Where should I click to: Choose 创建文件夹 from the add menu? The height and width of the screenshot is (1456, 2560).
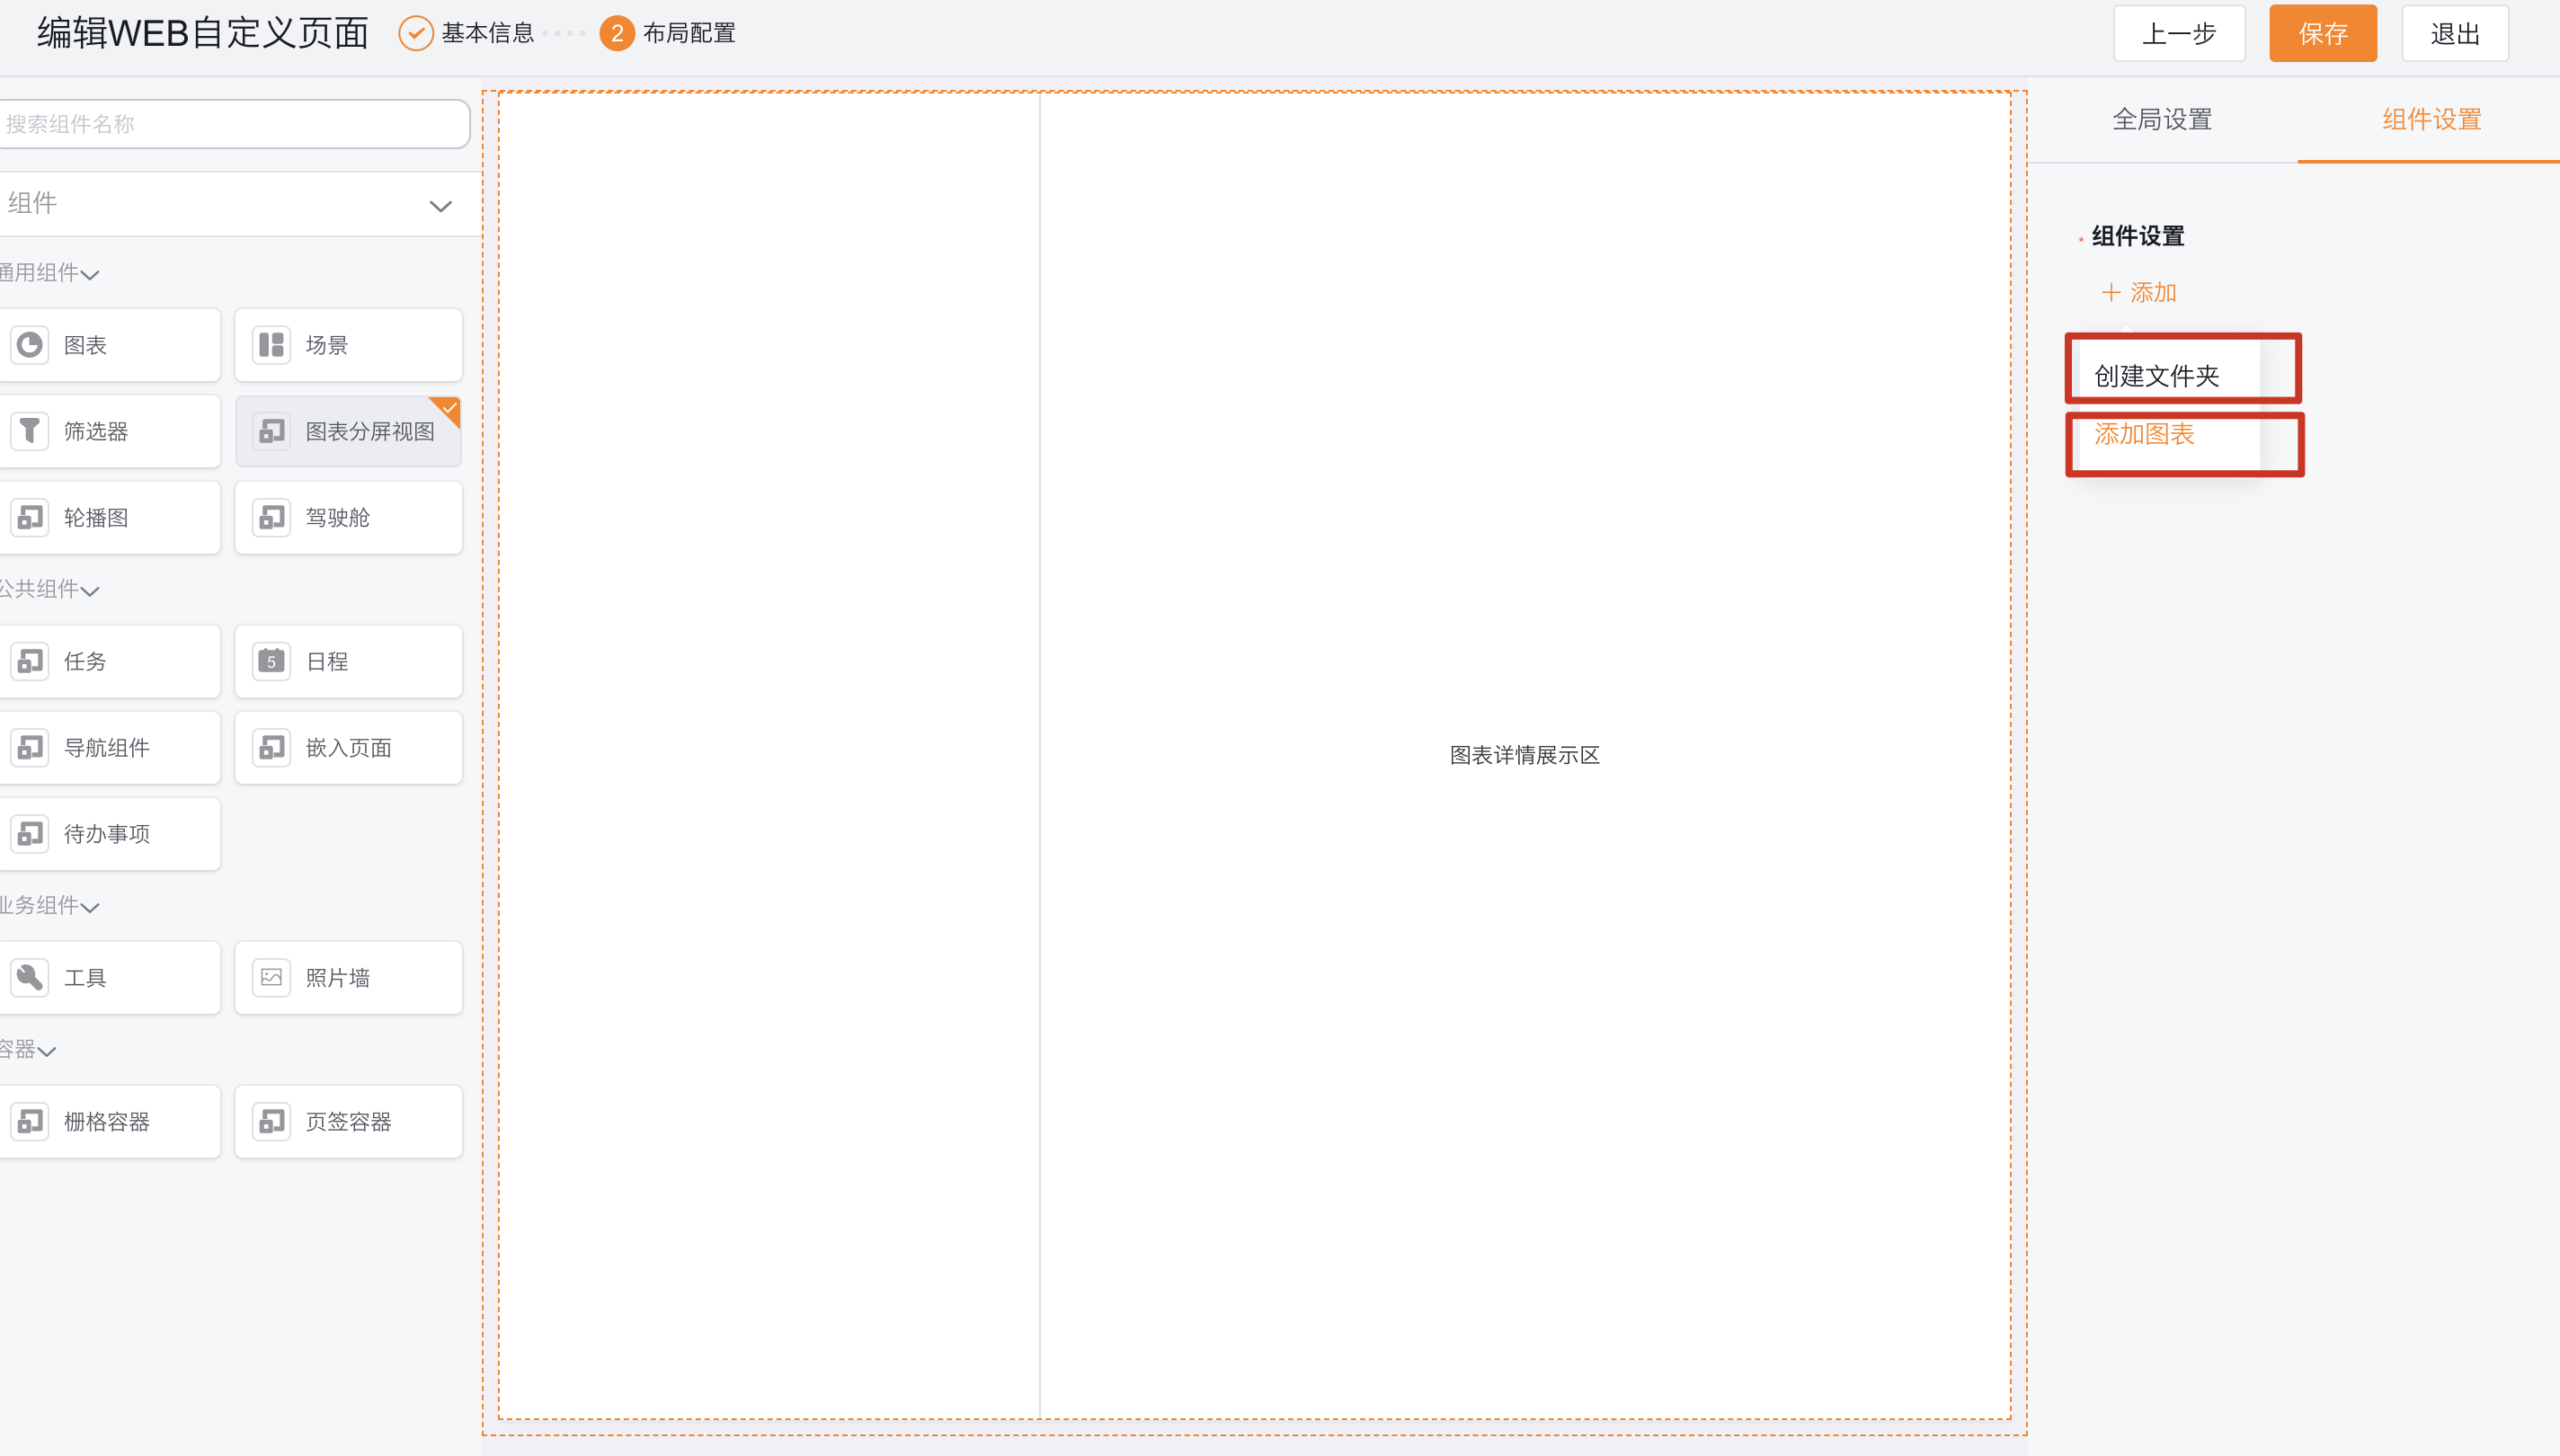pyautogui.click(x=2157, y=376)
